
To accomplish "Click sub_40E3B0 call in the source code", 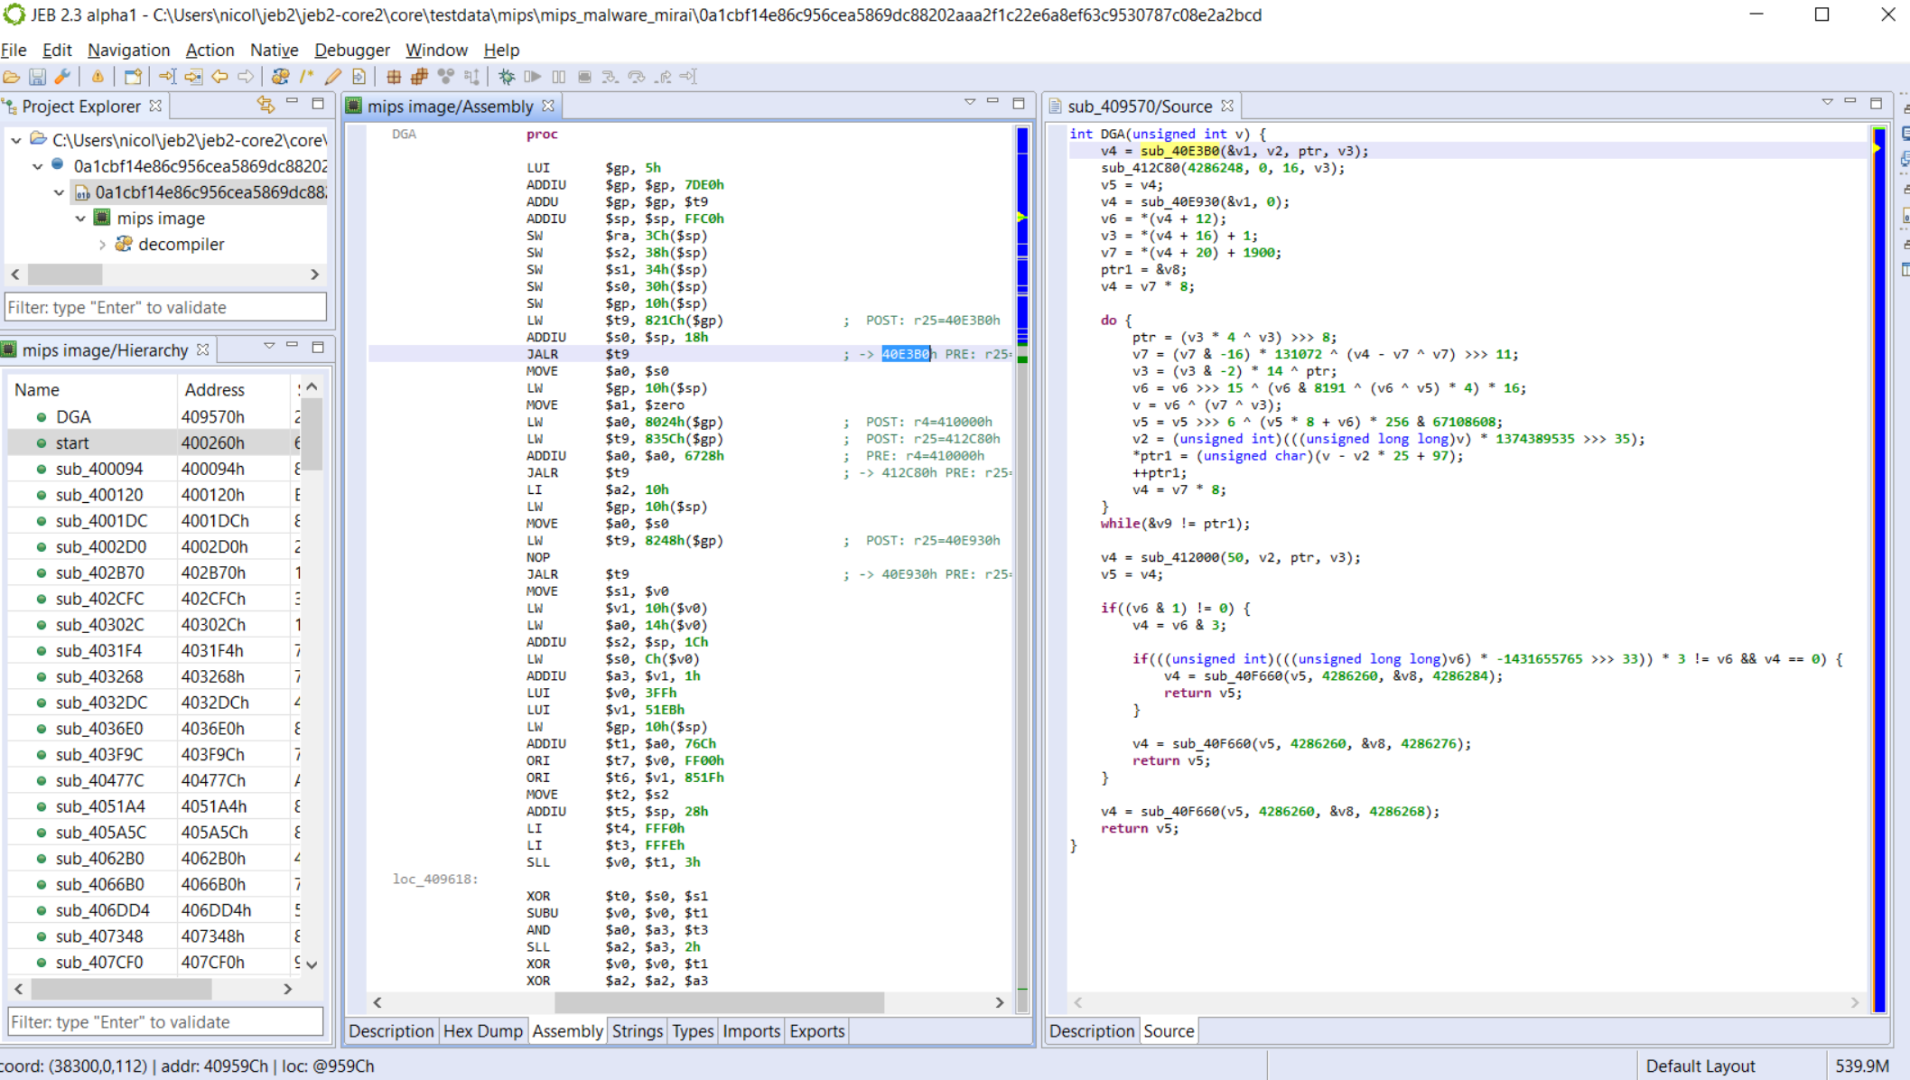I will pos(1179,151).
